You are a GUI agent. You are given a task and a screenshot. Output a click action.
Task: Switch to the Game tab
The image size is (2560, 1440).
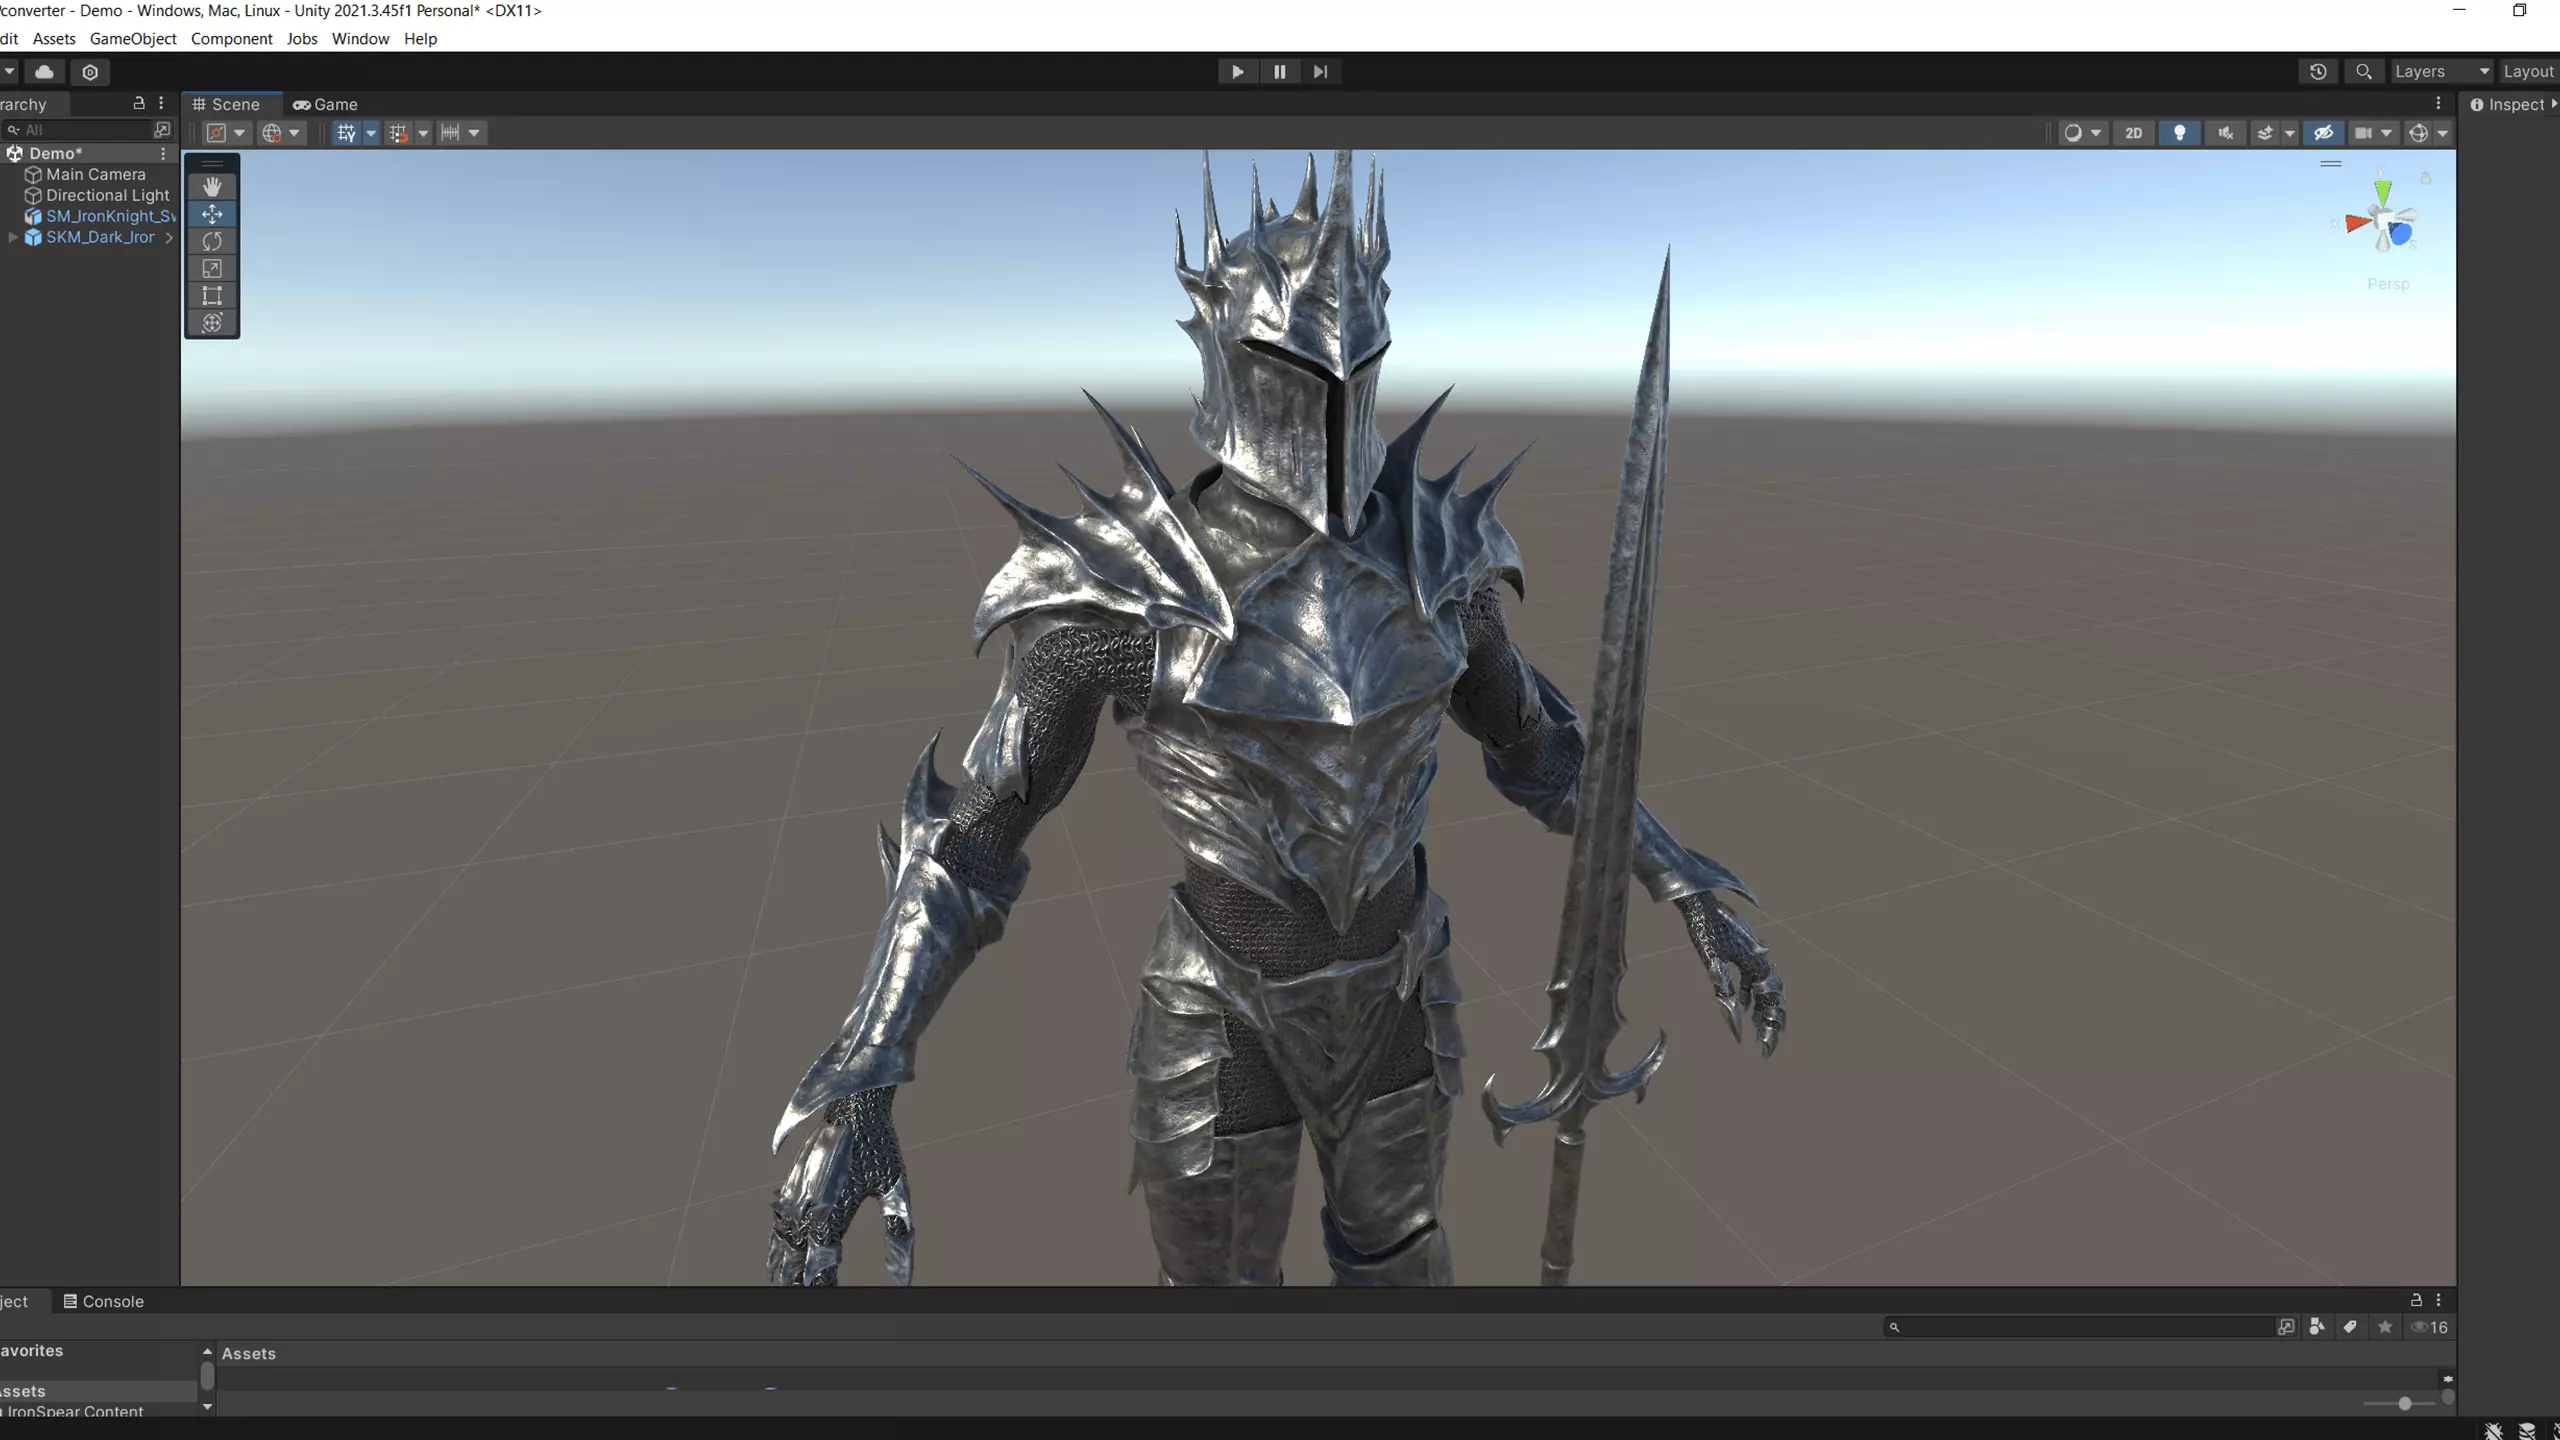[x=325, y=104]
